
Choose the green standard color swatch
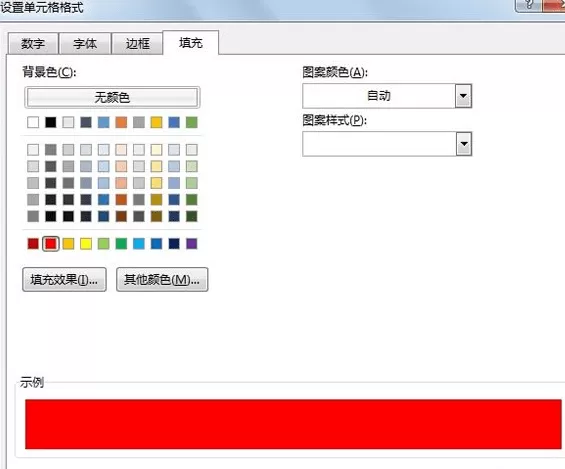click(x=121, y=244)
